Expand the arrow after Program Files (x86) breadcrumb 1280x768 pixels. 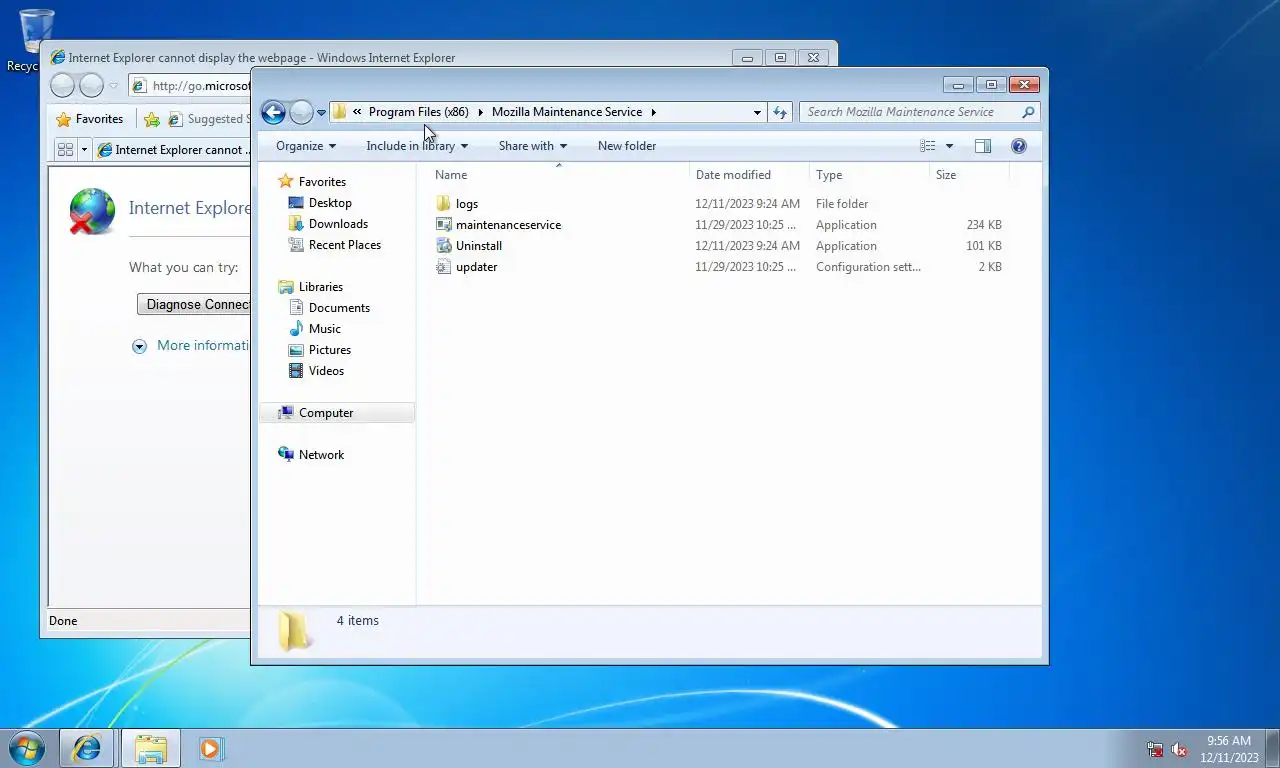point(480,112)
